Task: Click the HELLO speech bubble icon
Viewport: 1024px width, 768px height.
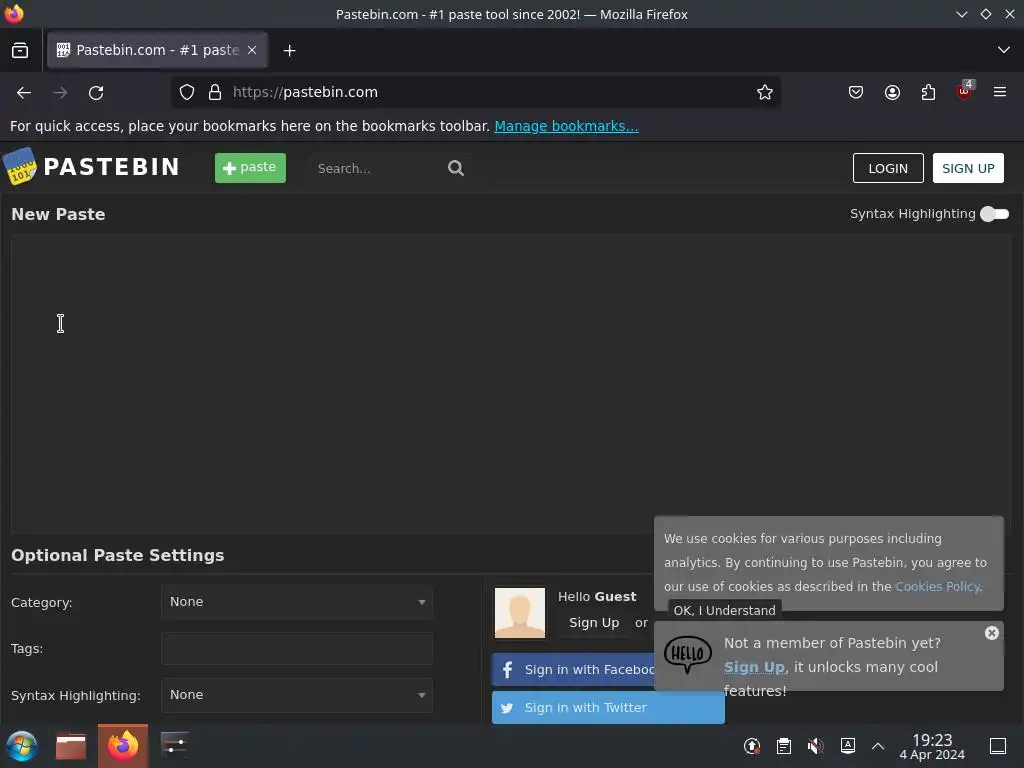Action: [688, 654]
